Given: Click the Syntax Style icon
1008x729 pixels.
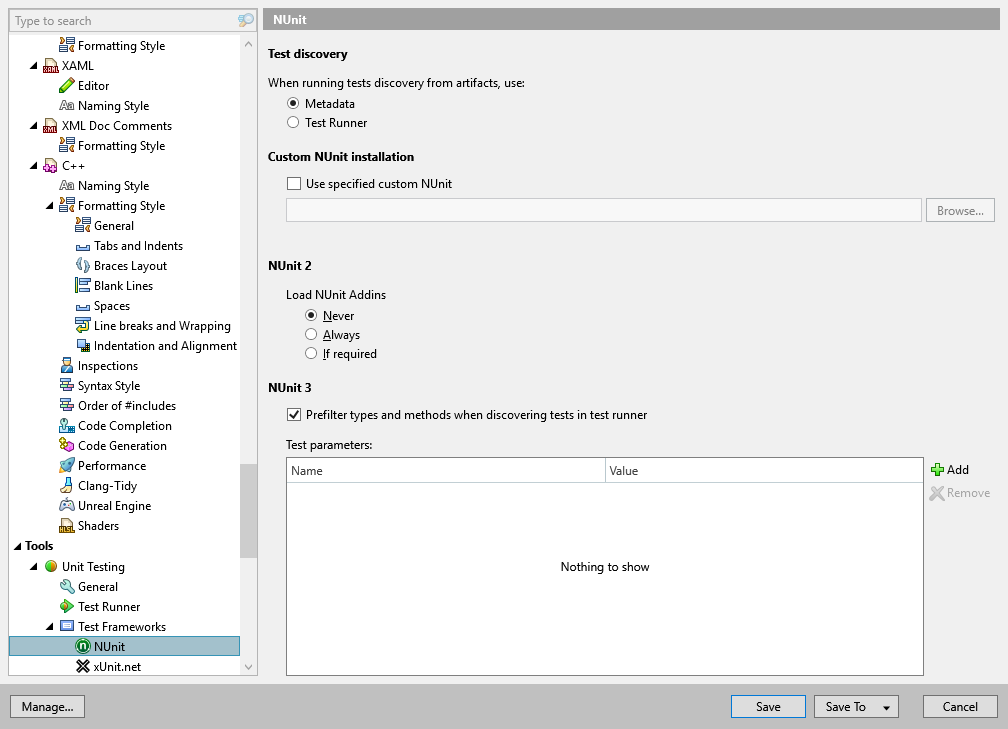Looking at the screenshot, I should (x=66, y=386).
